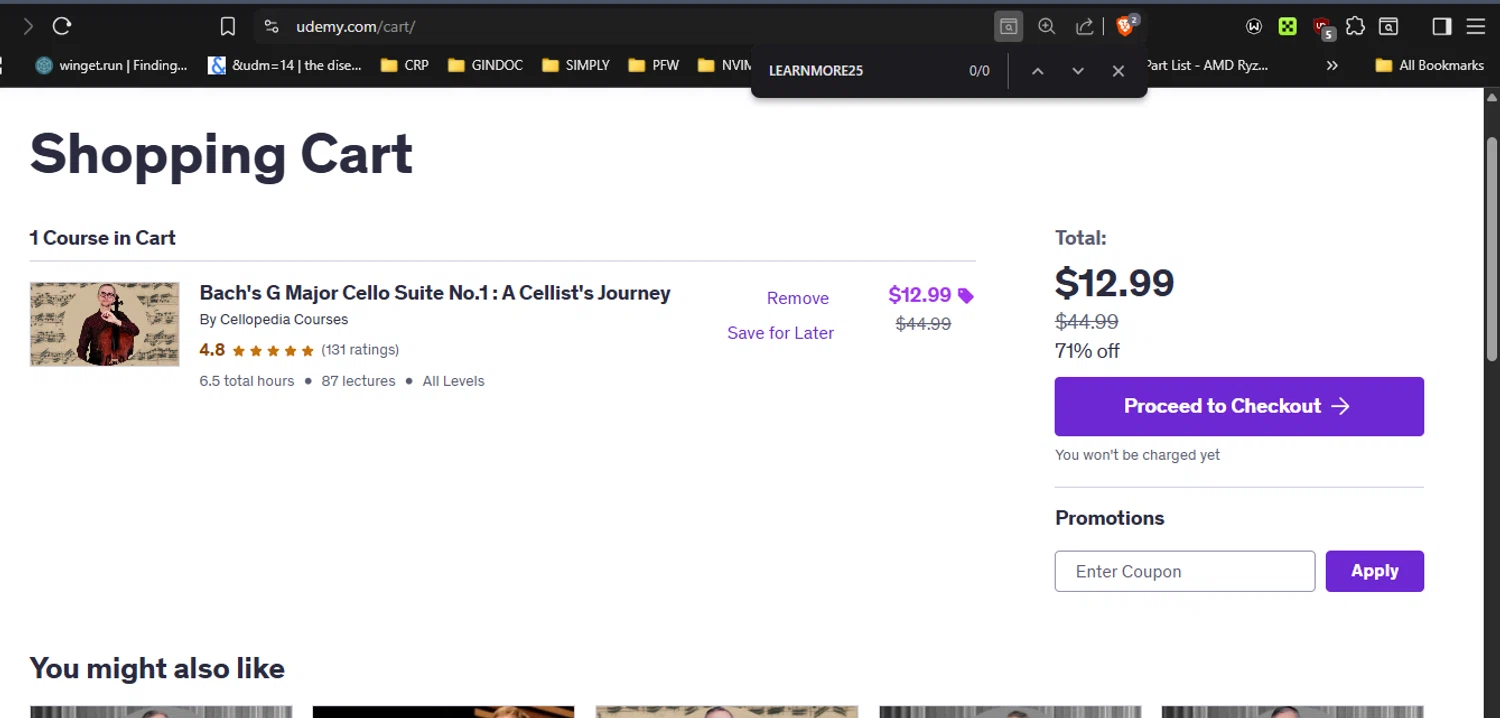Viewport: 1500px width, 718px height.
Task: Click the Enter Coupon field
Action: click(x=1185, y=571)
